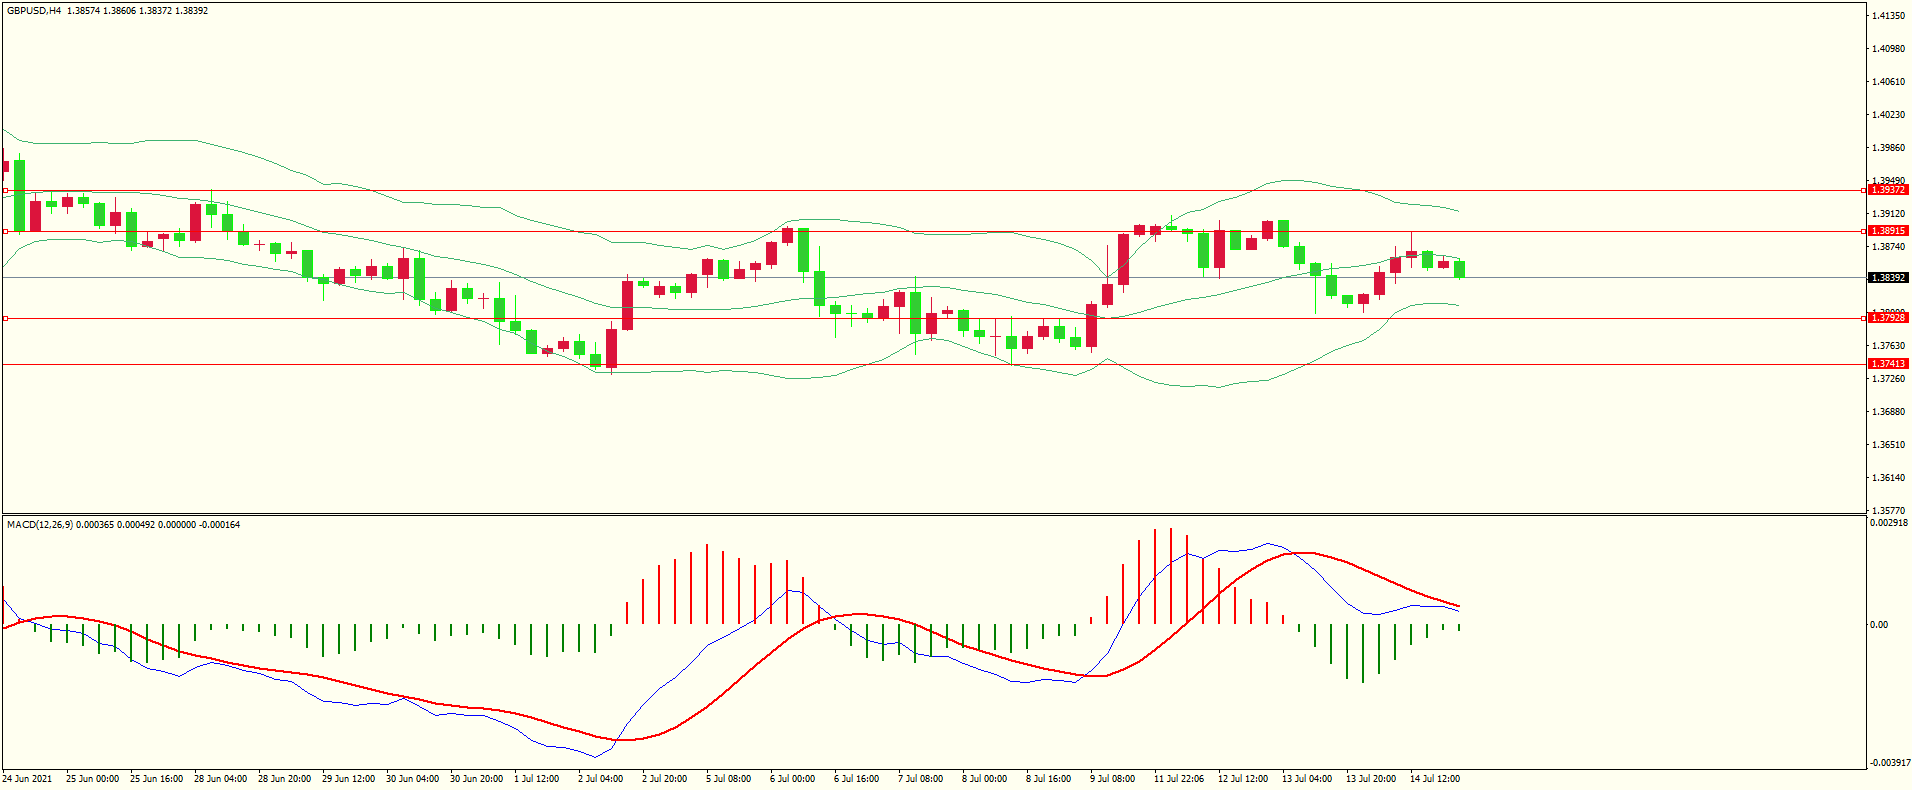This screenshot has height=790, width=1912.
Task: Click the 28 Jun 20:00 time label
Action: (284, 779)
